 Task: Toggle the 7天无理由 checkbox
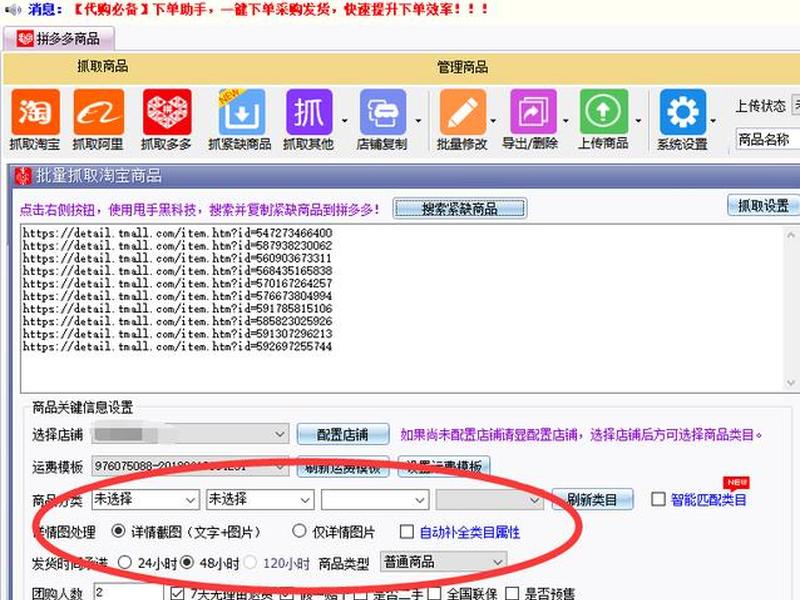[177, 593]
